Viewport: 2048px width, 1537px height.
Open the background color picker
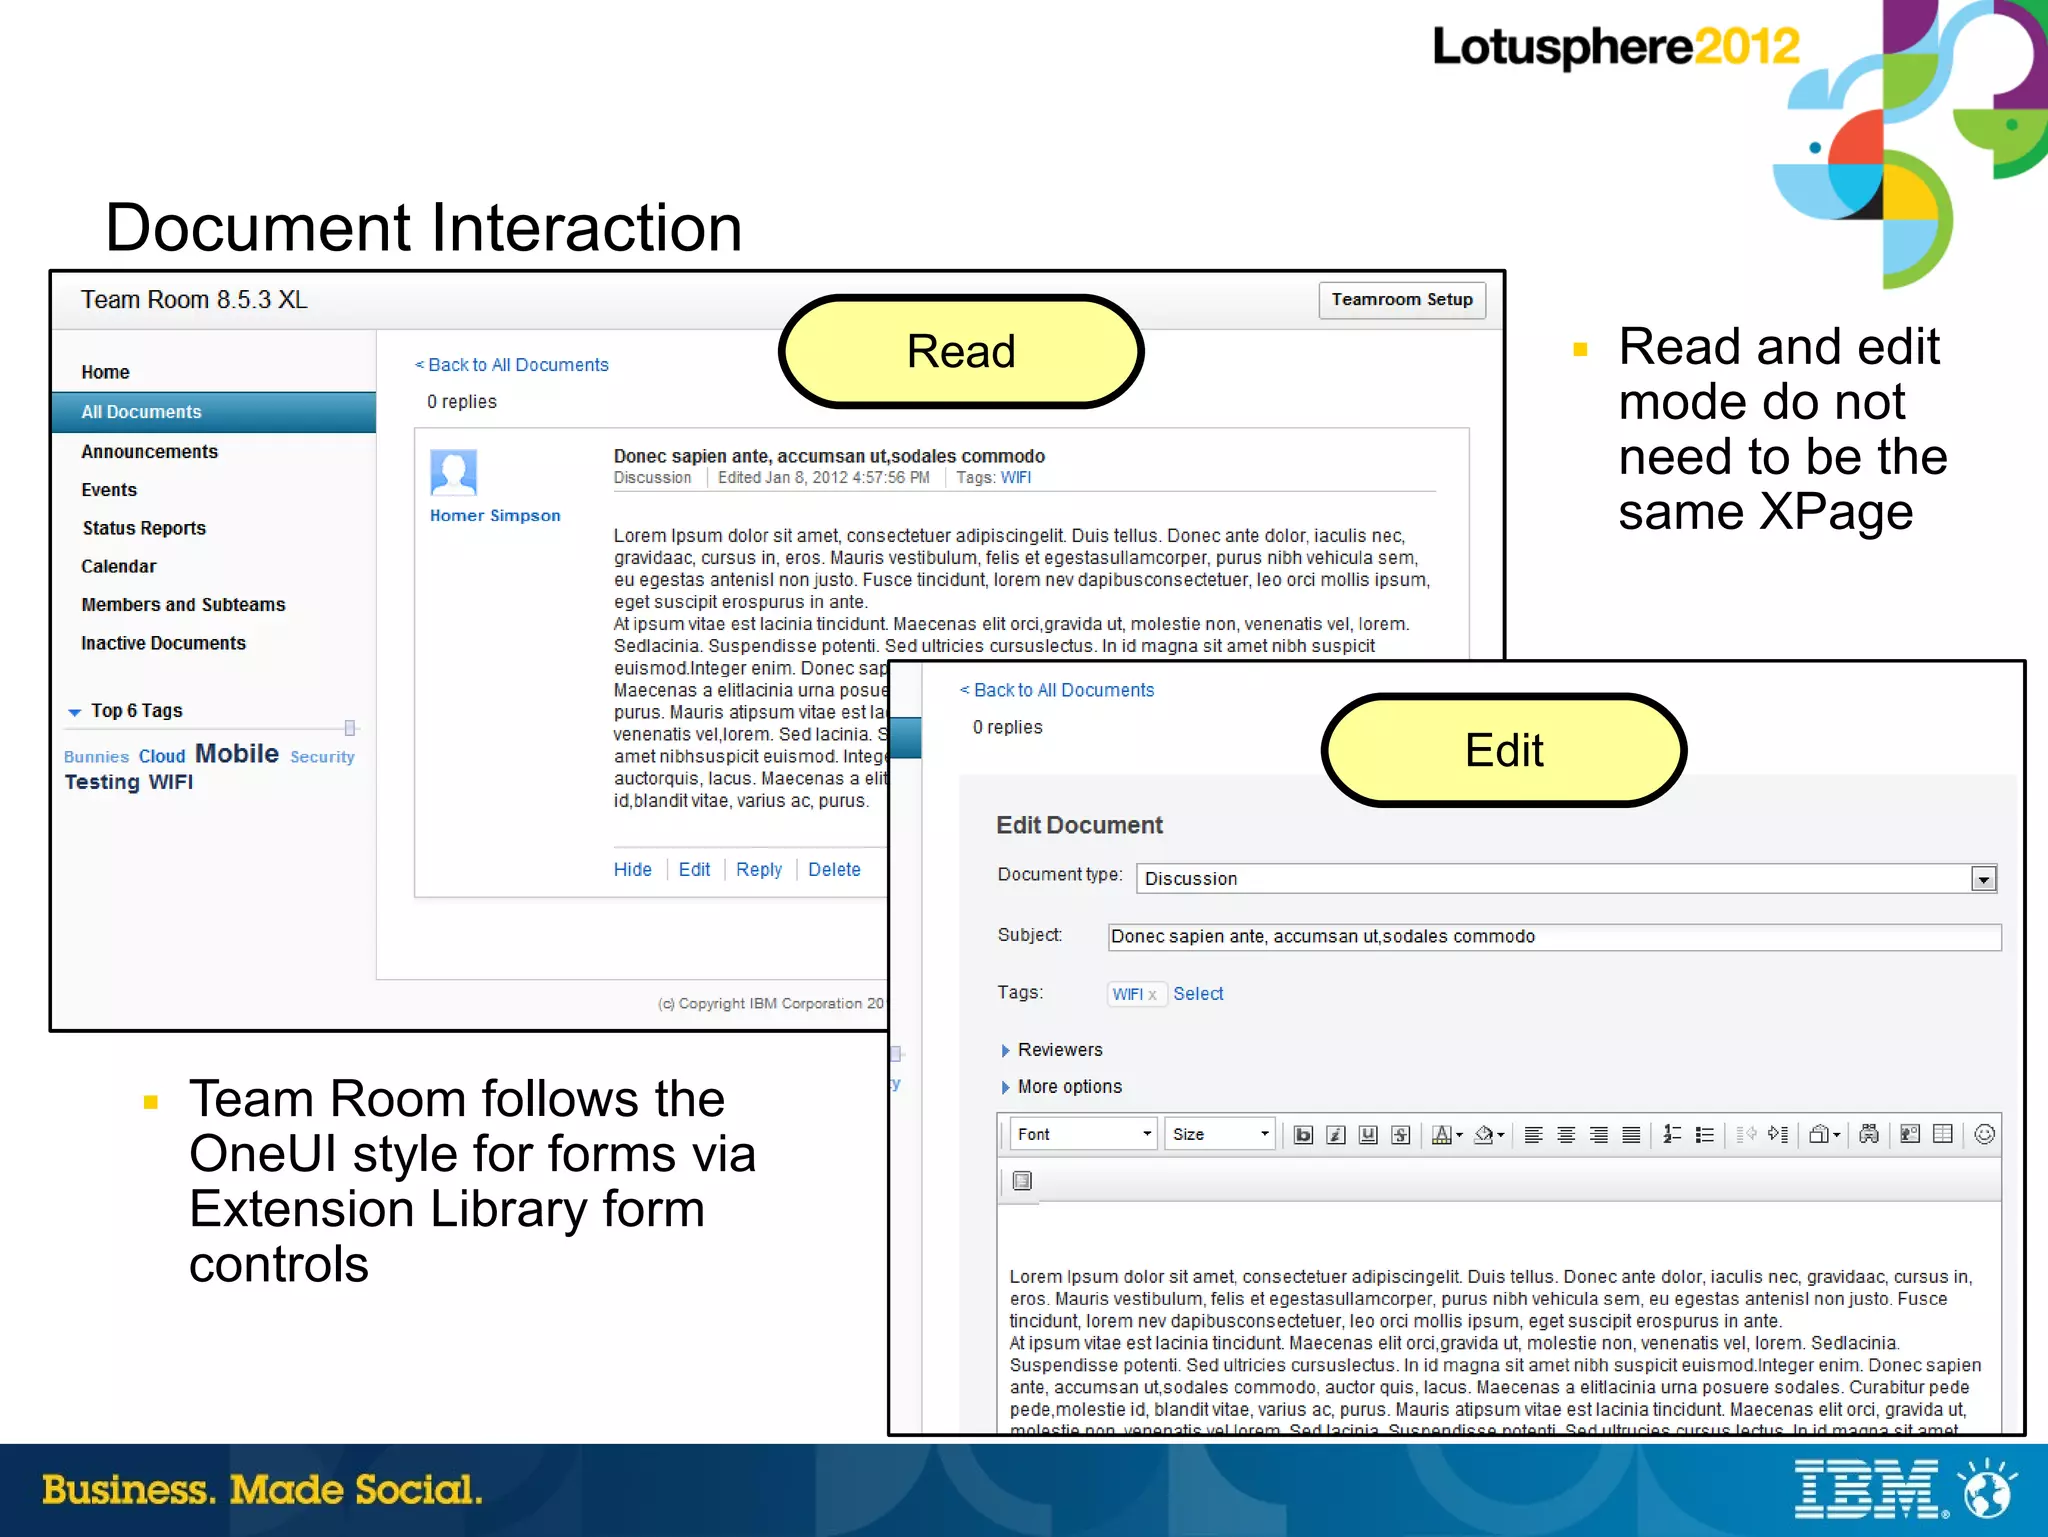1489,1134
